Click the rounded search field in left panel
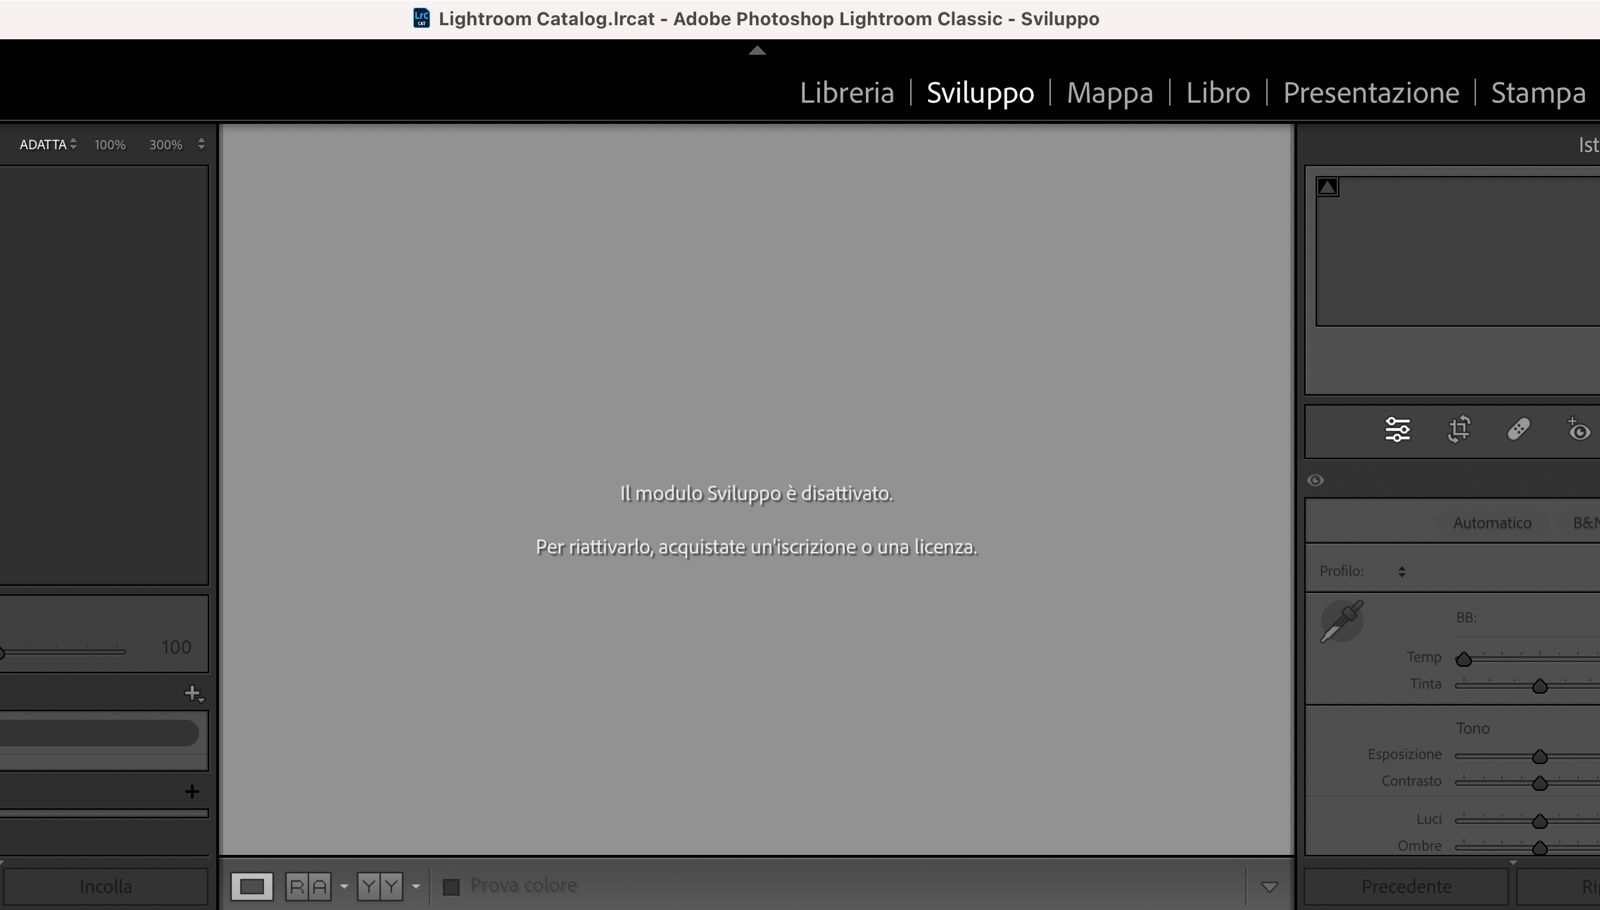Viewport: 1600px width, 910px height. [x=100, y=733]
